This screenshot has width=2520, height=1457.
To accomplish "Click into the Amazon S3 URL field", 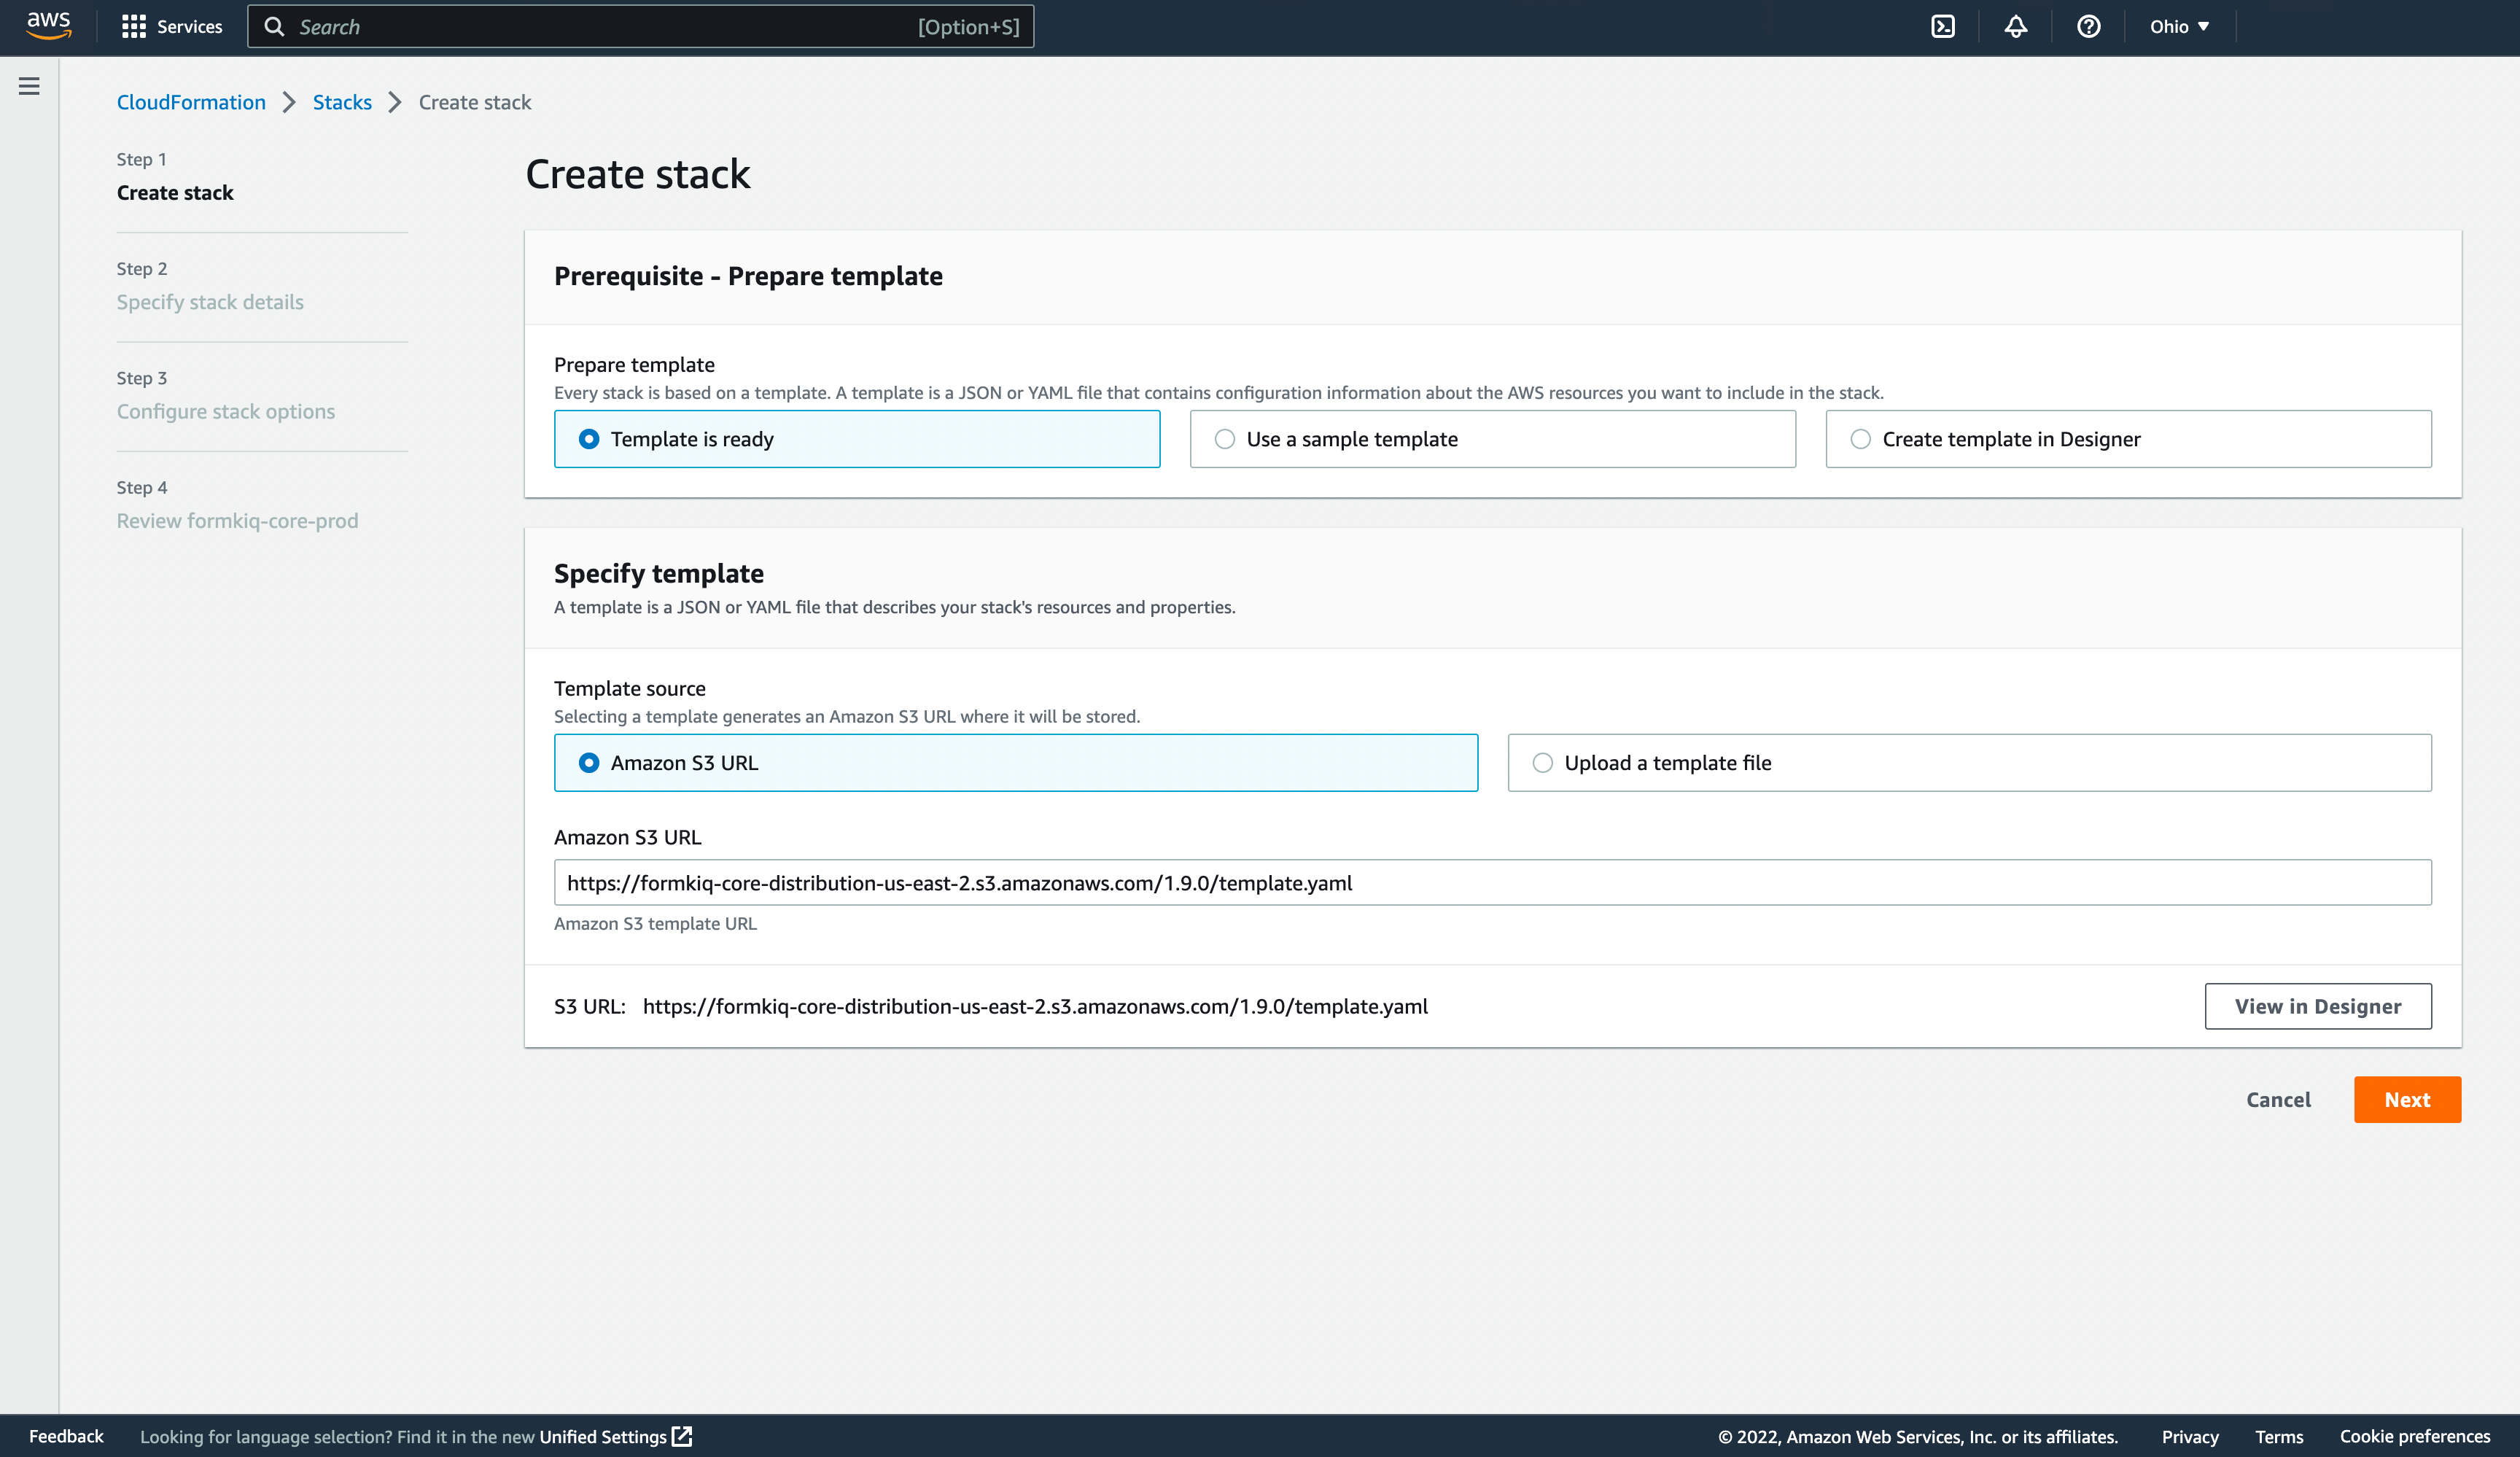I will (x=1492, y=882).
